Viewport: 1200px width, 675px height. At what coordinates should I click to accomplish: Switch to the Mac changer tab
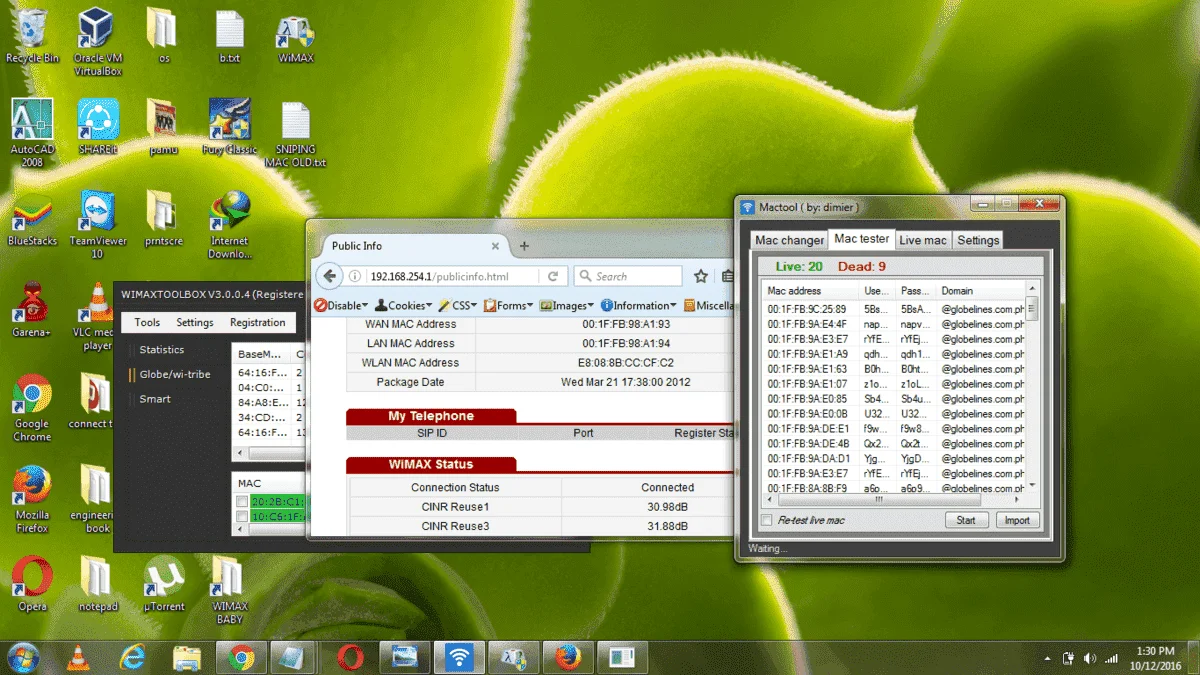click(789, 240)
